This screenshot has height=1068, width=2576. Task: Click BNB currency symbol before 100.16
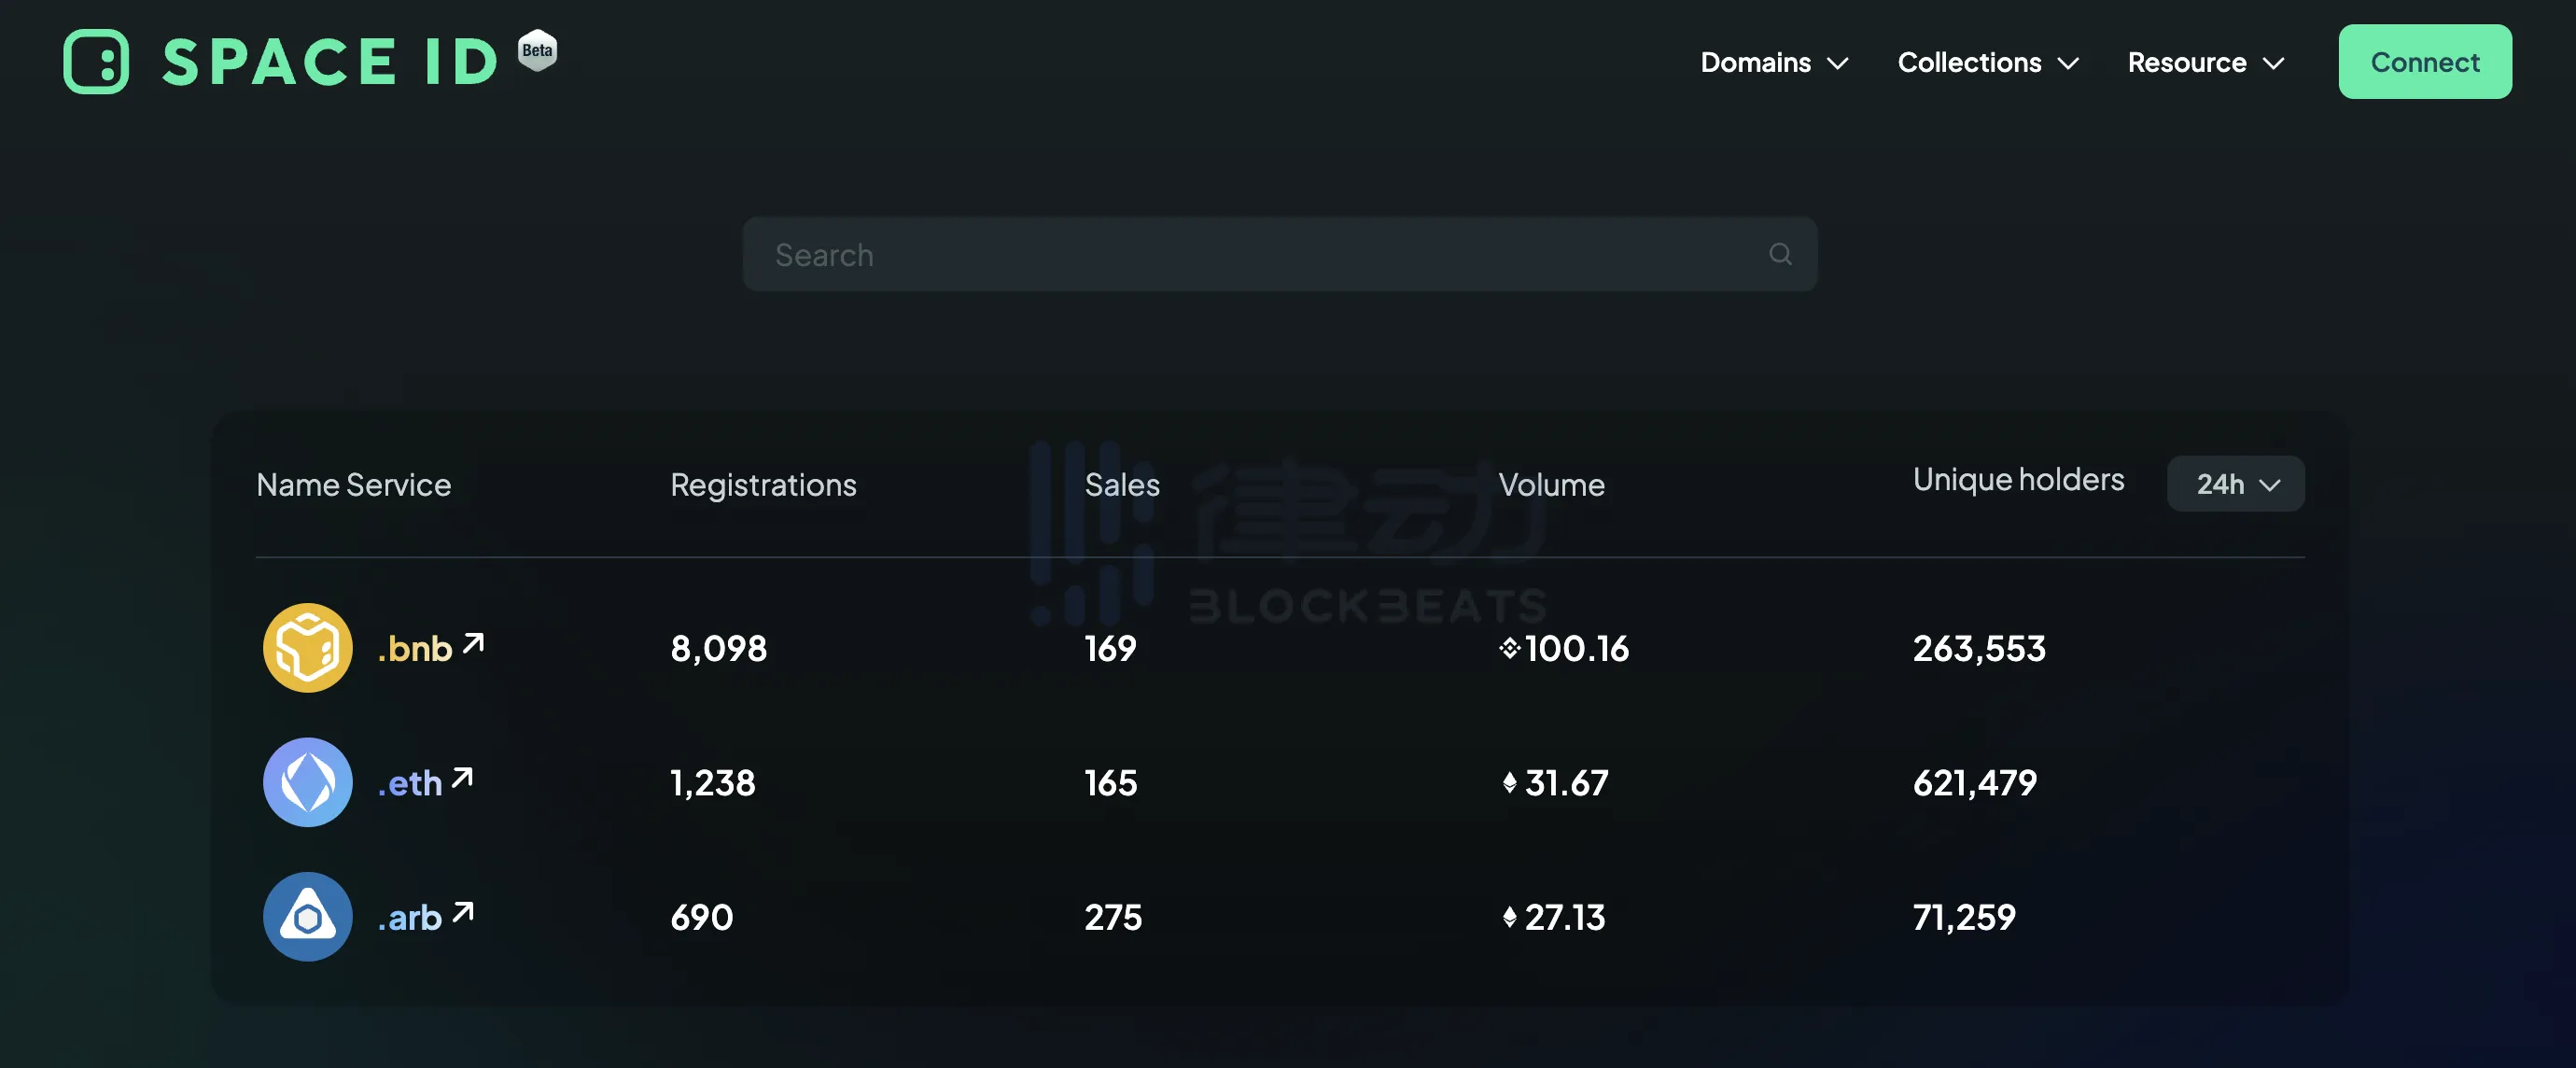pyautogui.click(x=1510, y=648)
